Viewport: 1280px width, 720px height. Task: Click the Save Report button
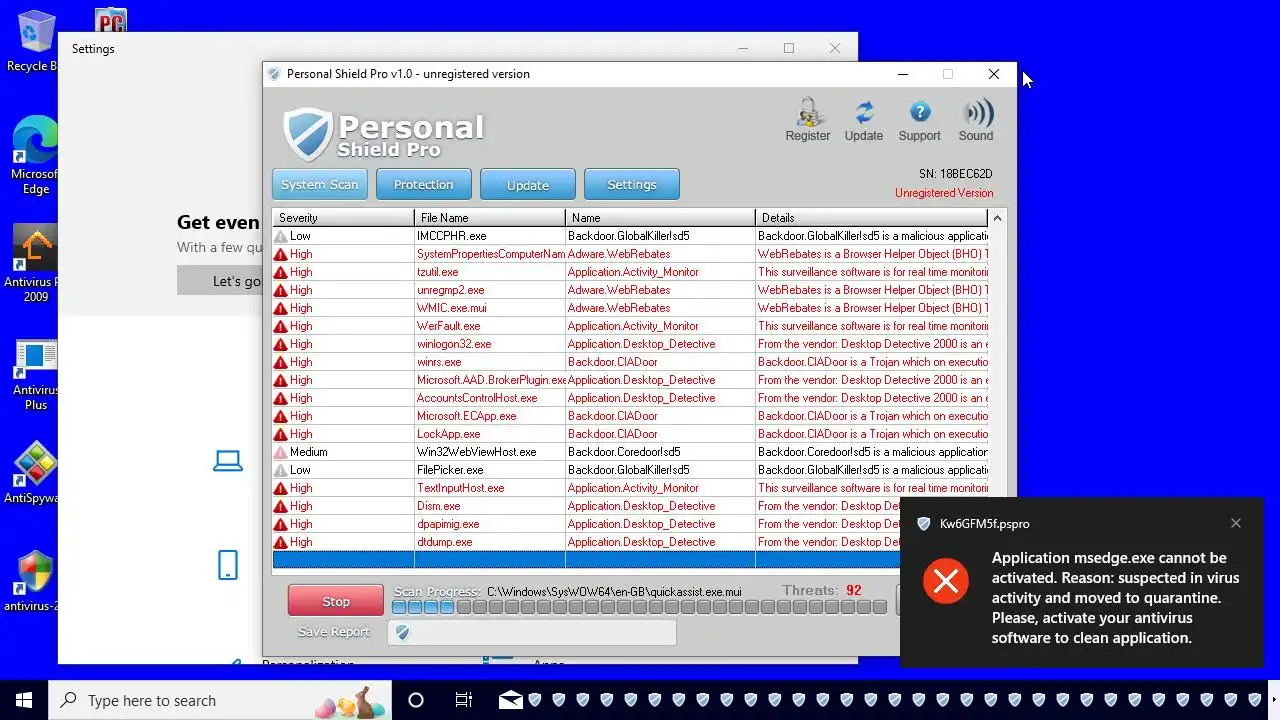click(333, 632)
